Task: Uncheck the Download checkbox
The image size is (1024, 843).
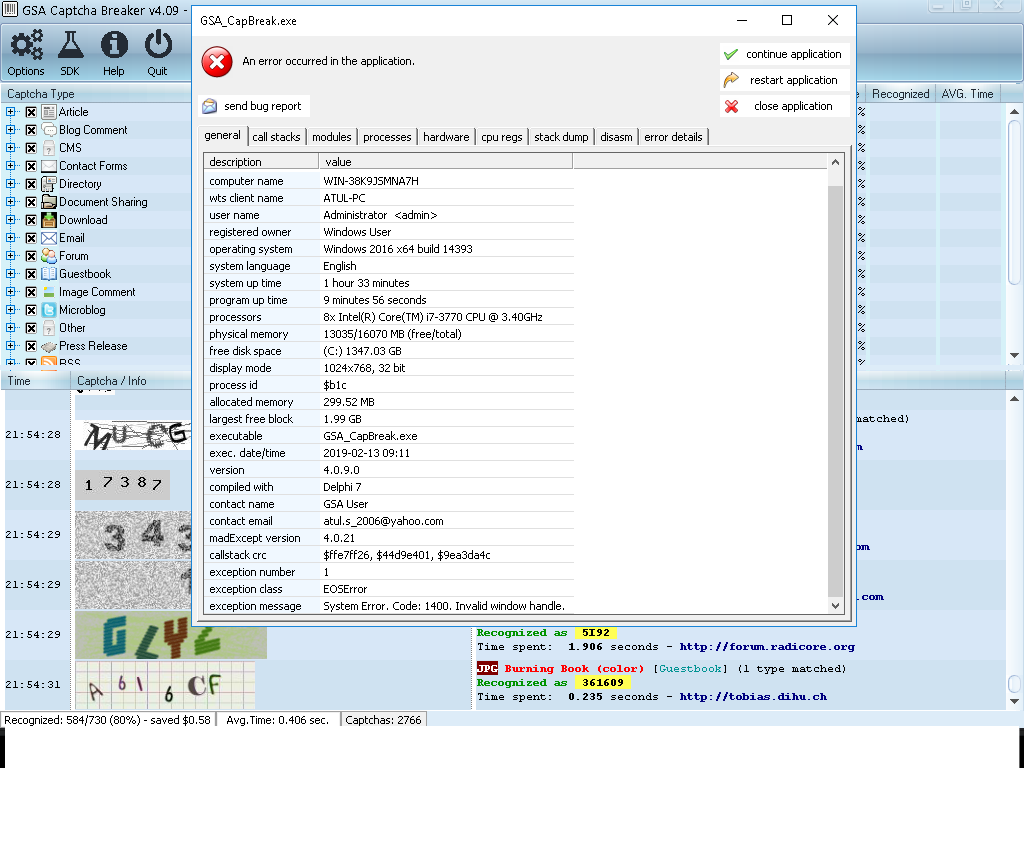Action: click(31, 220)
